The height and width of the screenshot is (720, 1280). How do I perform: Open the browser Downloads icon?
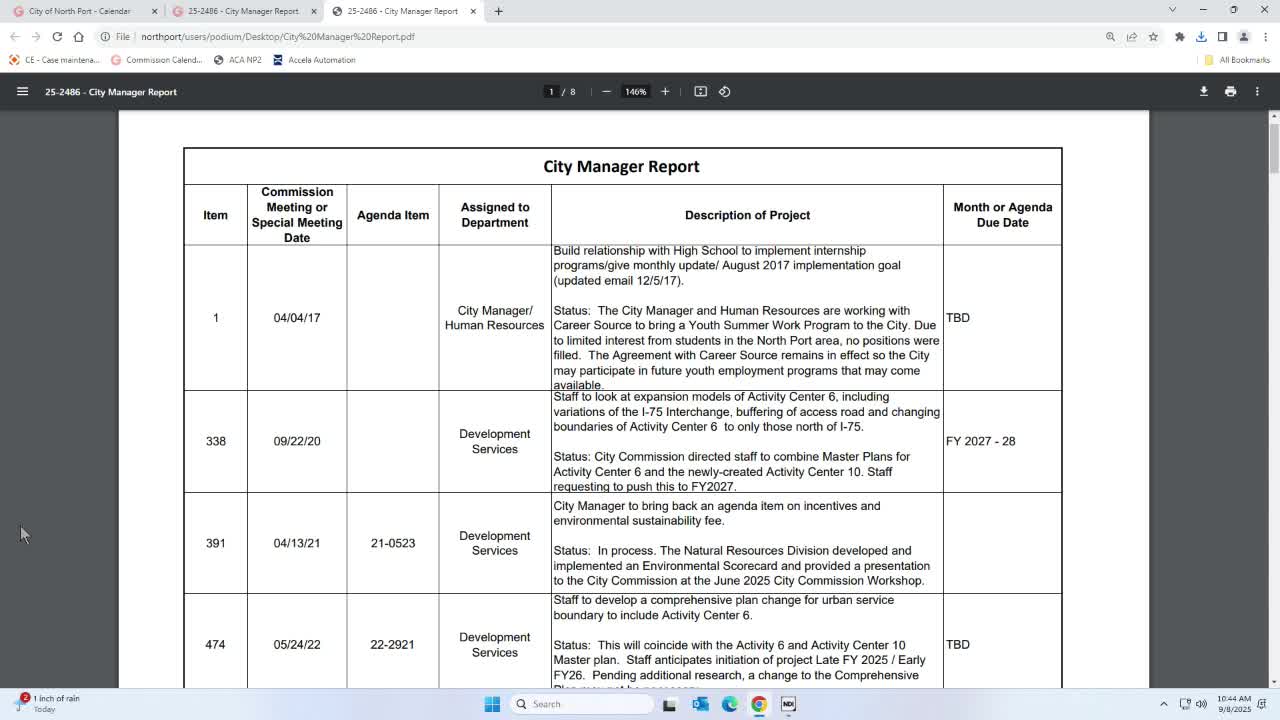click(1202, 36)
